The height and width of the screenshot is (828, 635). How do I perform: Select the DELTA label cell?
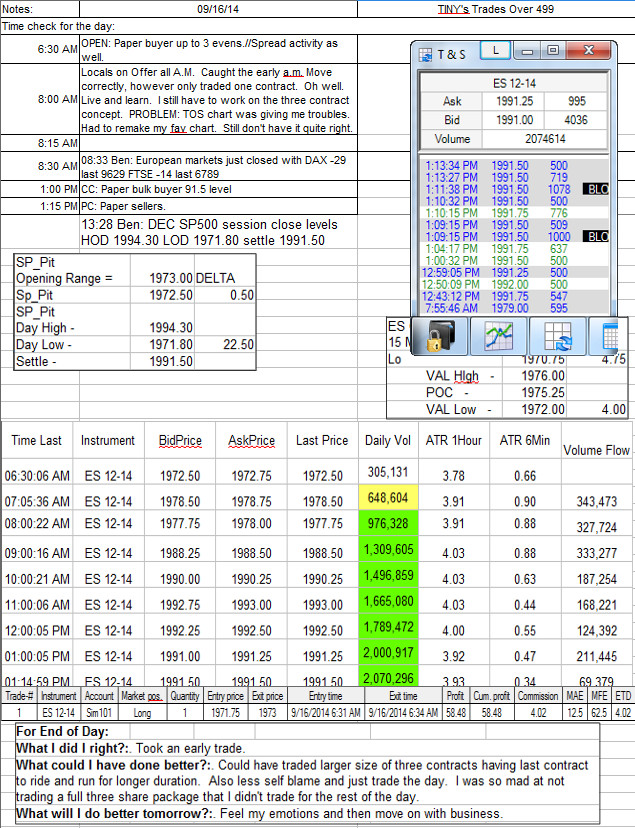[225, 278]
